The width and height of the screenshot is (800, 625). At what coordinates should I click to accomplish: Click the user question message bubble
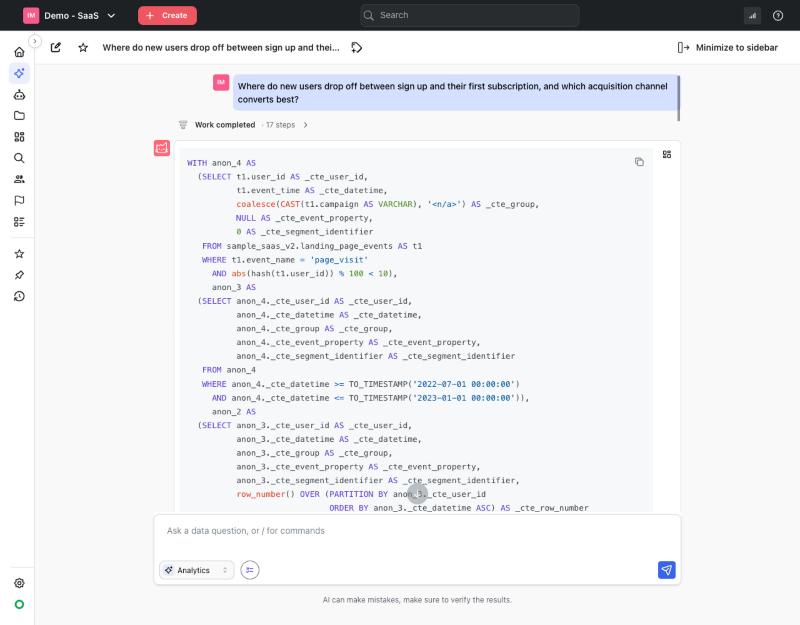[x=455, y=93]
